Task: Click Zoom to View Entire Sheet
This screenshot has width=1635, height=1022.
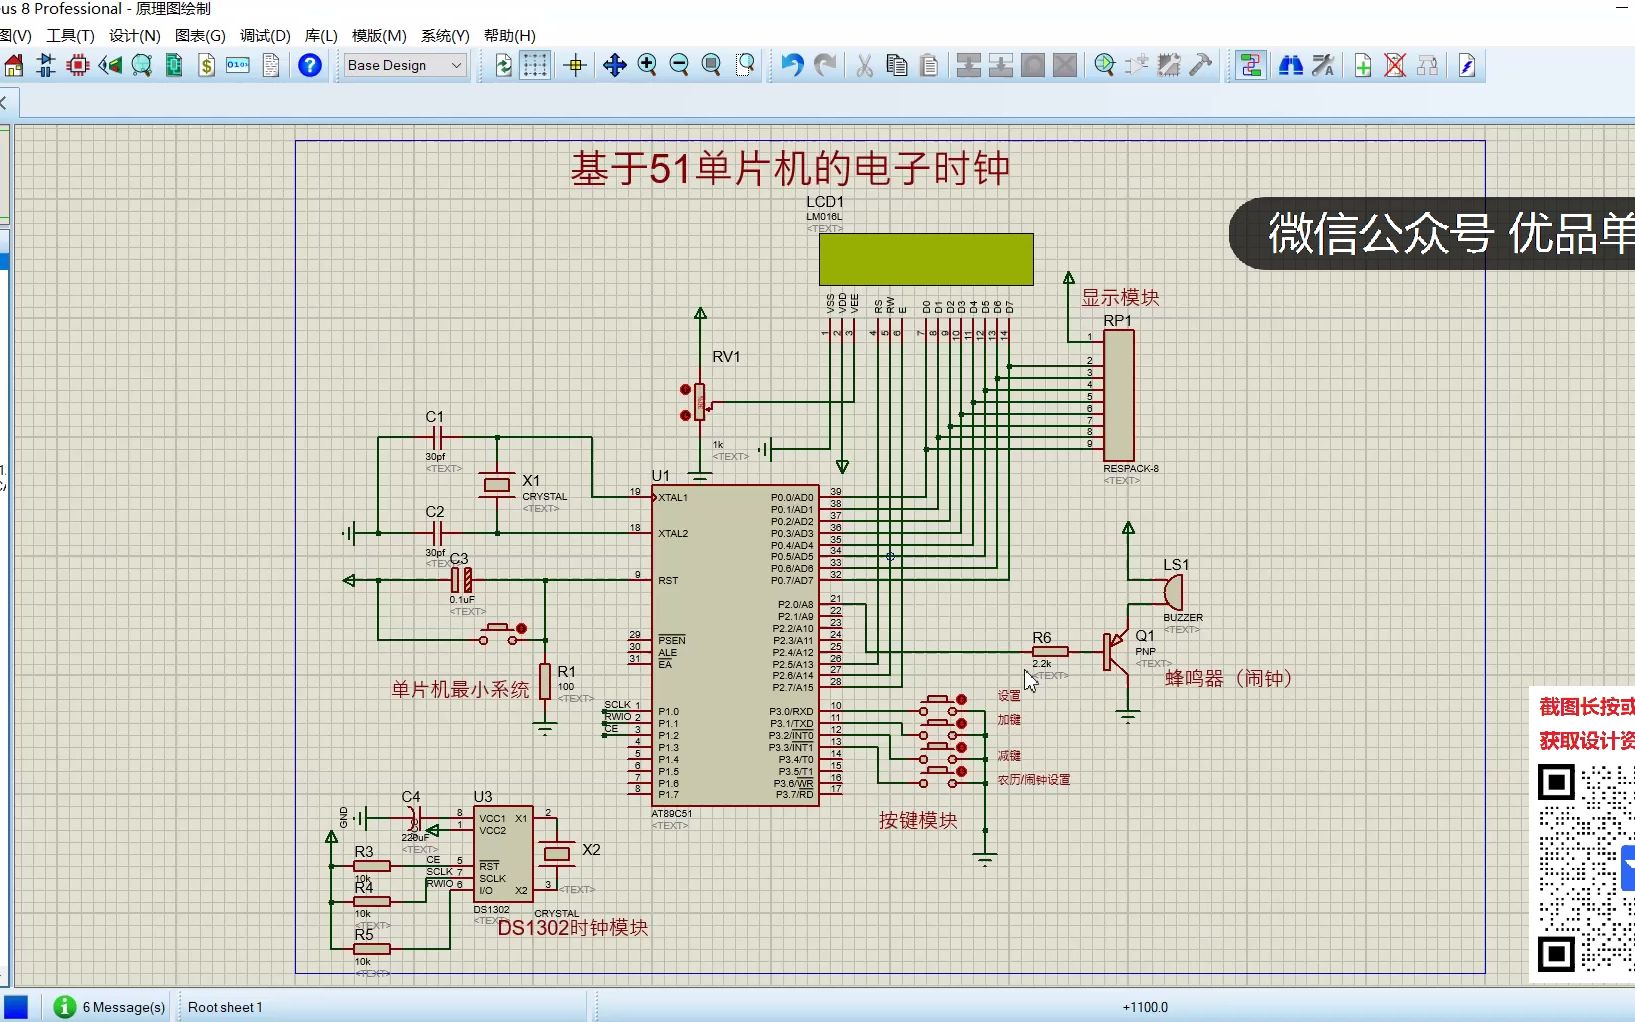Action: [x=711, y=66]
